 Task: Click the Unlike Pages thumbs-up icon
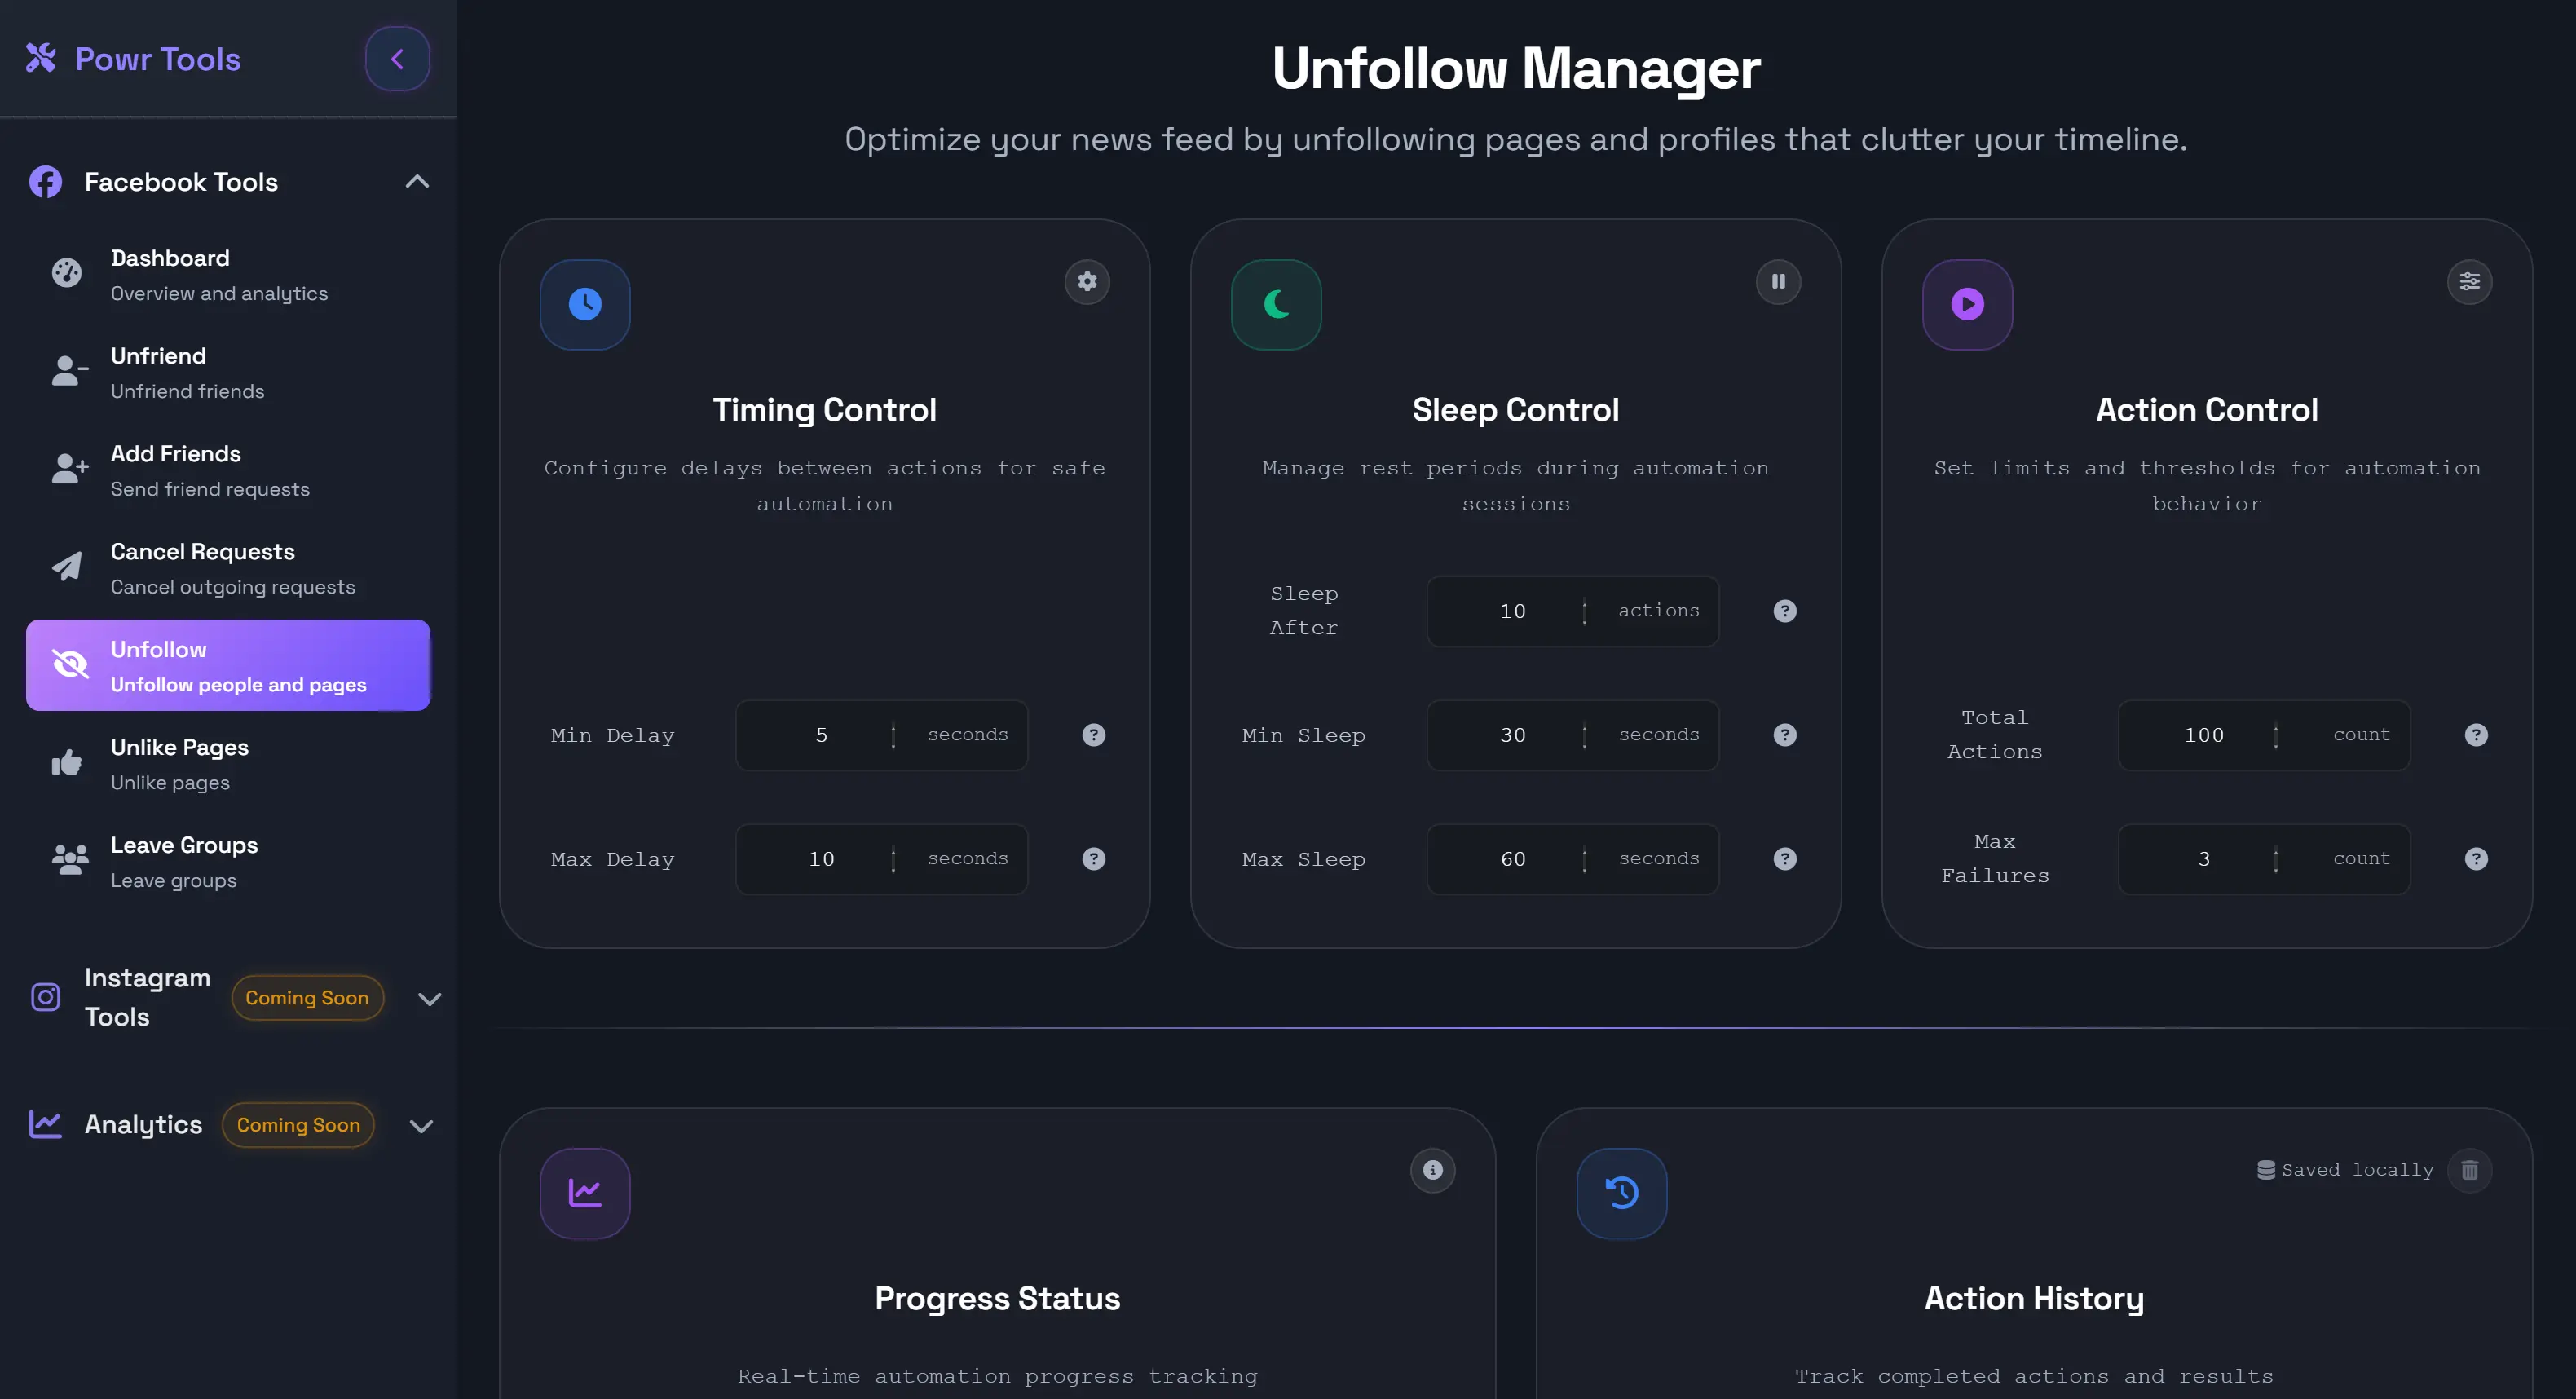pyautogui.click(x=67, y=762)
